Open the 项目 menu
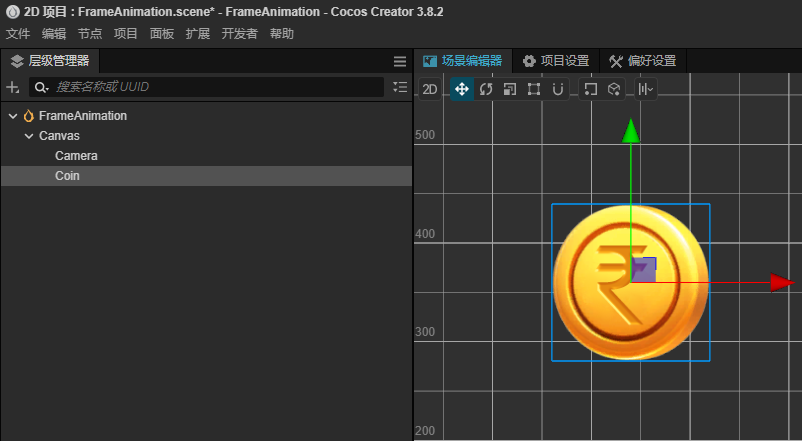Screen dimensions: 802x441 (126, 34)
